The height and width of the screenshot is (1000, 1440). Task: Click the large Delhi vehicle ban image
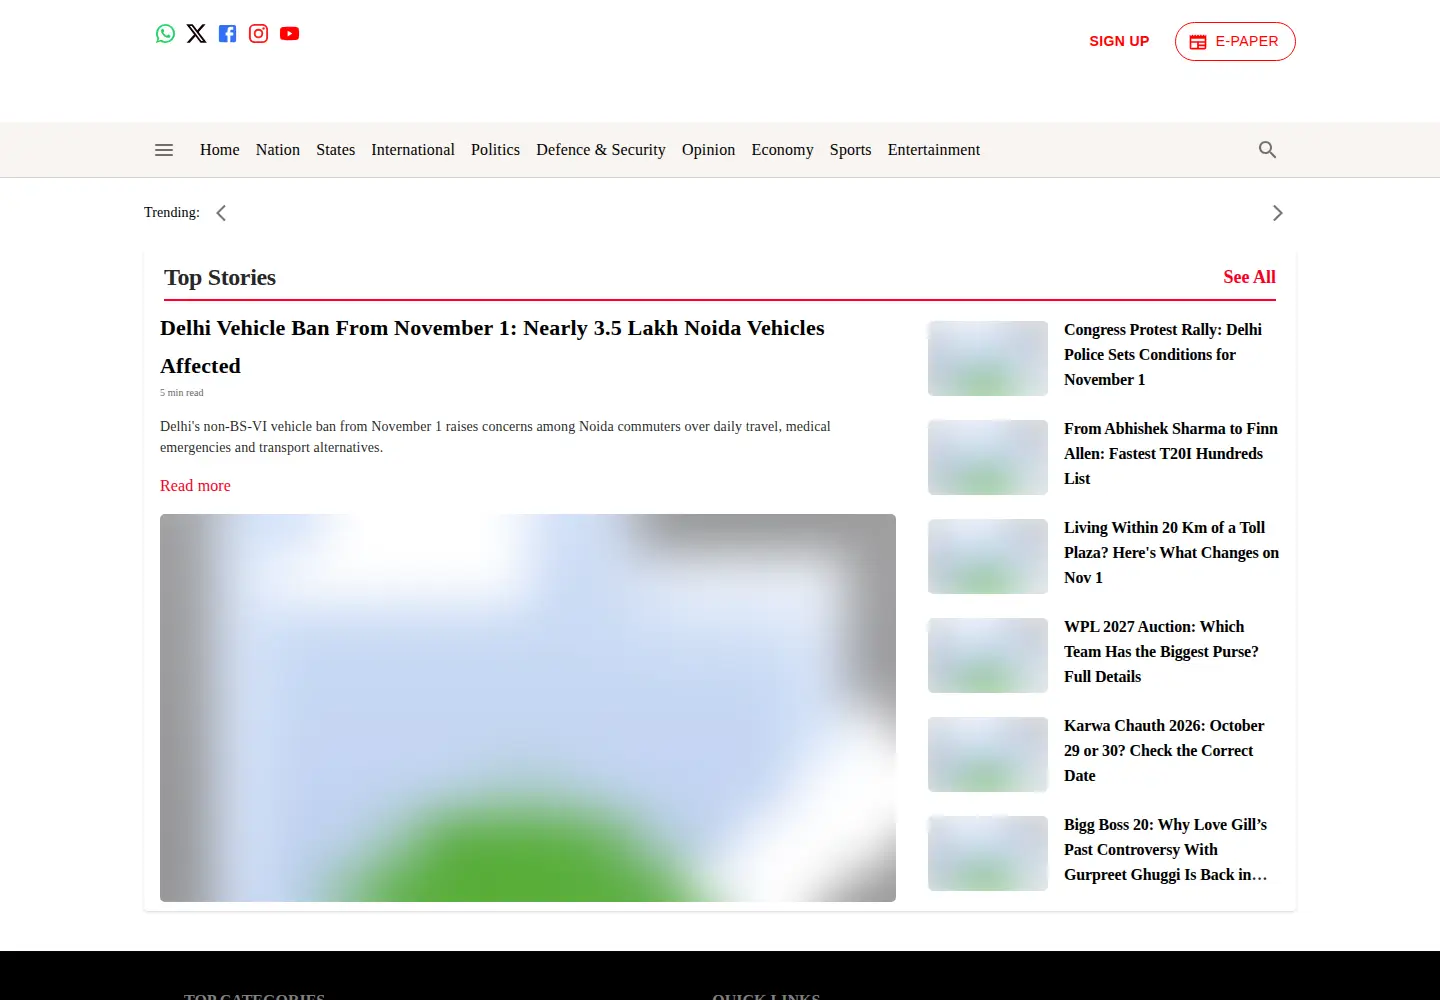(x=528, y=708)
